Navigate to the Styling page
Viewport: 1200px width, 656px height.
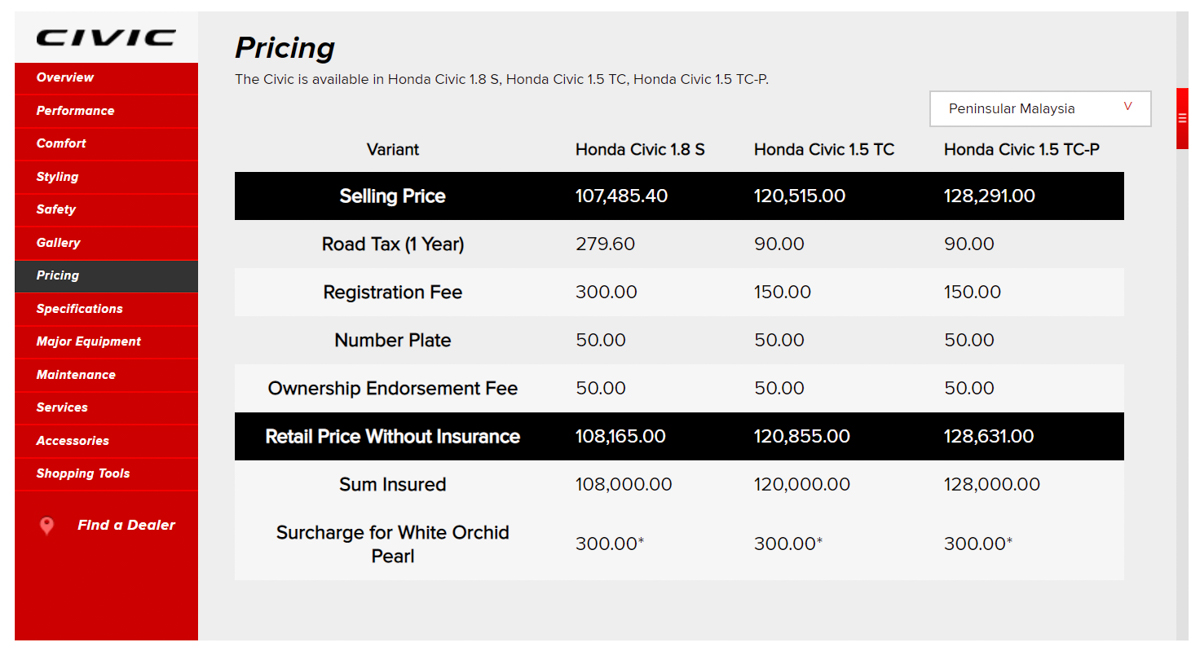(57, 177)
